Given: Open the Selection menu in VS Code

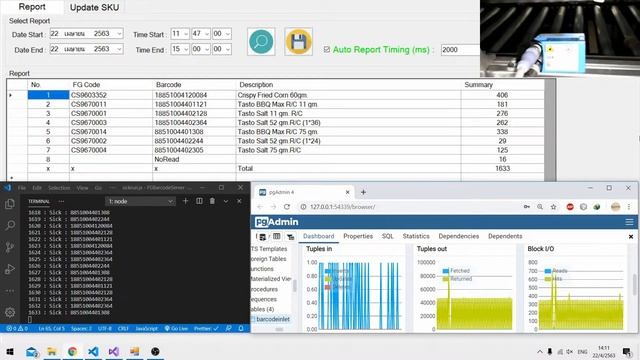Looking at the screenshot, I should (x=59, y=188).
